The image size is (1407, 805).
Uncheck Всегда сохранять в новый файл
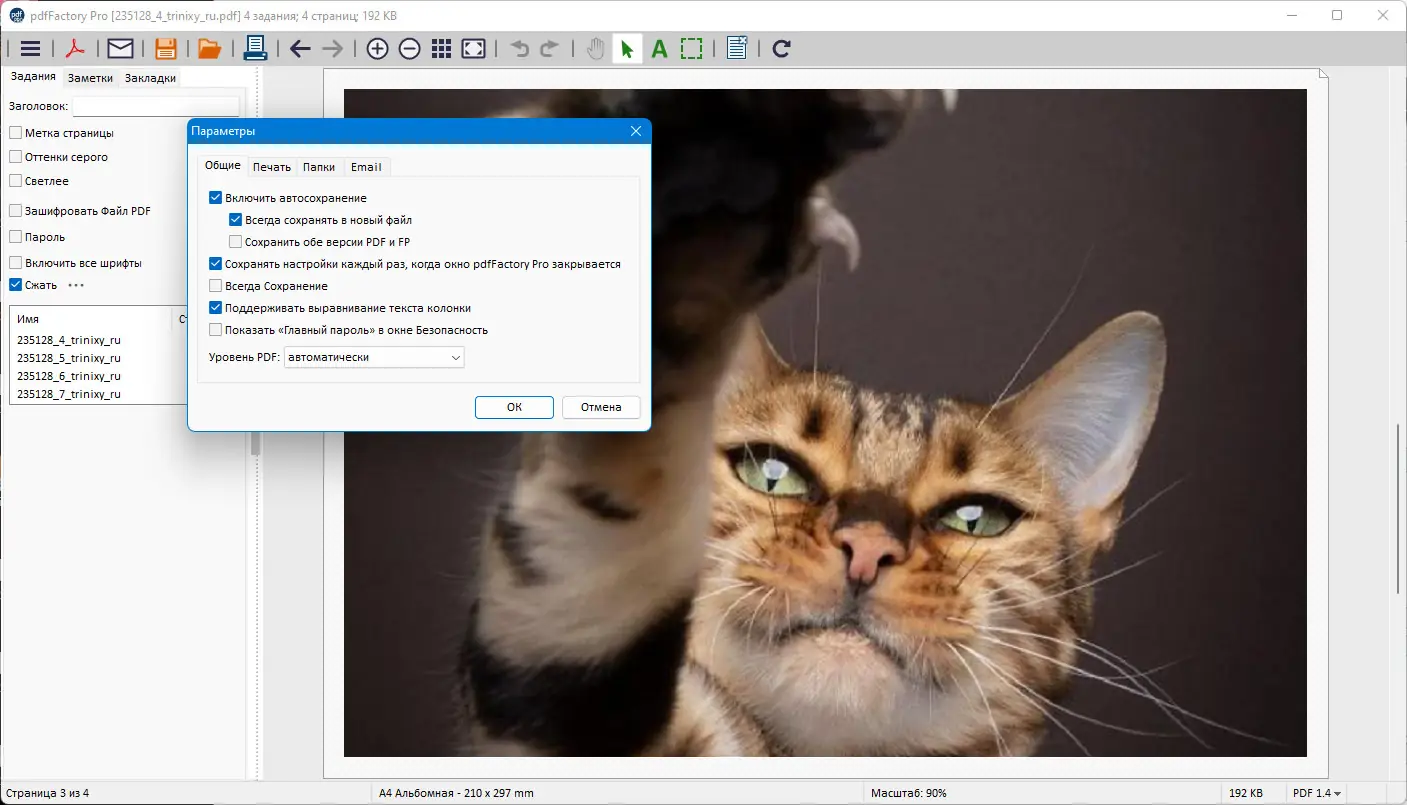coord(235,220)
